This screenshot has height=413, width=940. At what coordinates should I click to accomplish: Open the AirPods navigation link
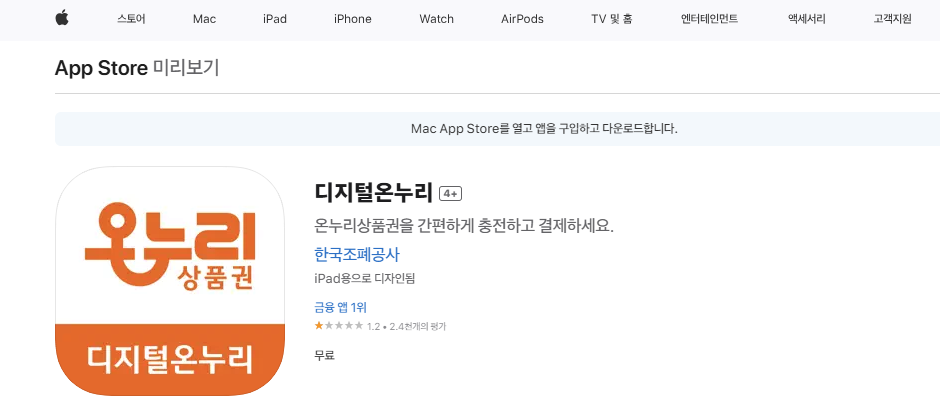click(522, 19)
